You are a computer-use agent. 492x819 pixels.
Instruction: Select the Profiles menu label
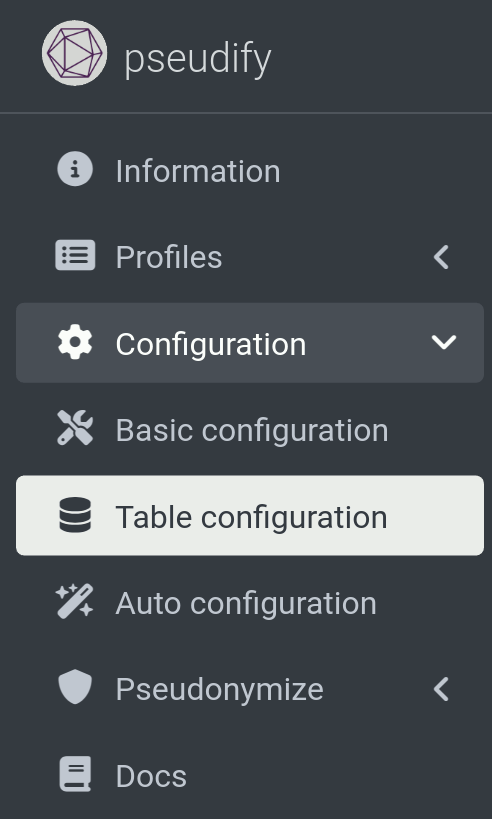point(169,257)
